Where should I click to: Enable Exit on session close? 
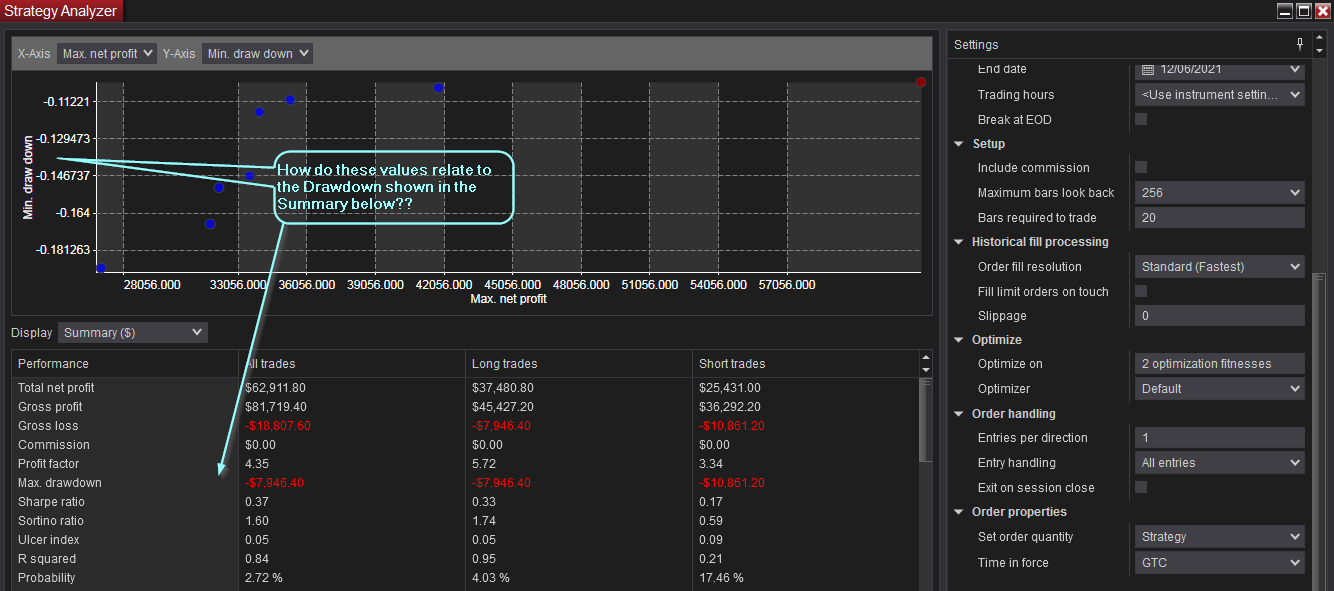coord(1140,487)
